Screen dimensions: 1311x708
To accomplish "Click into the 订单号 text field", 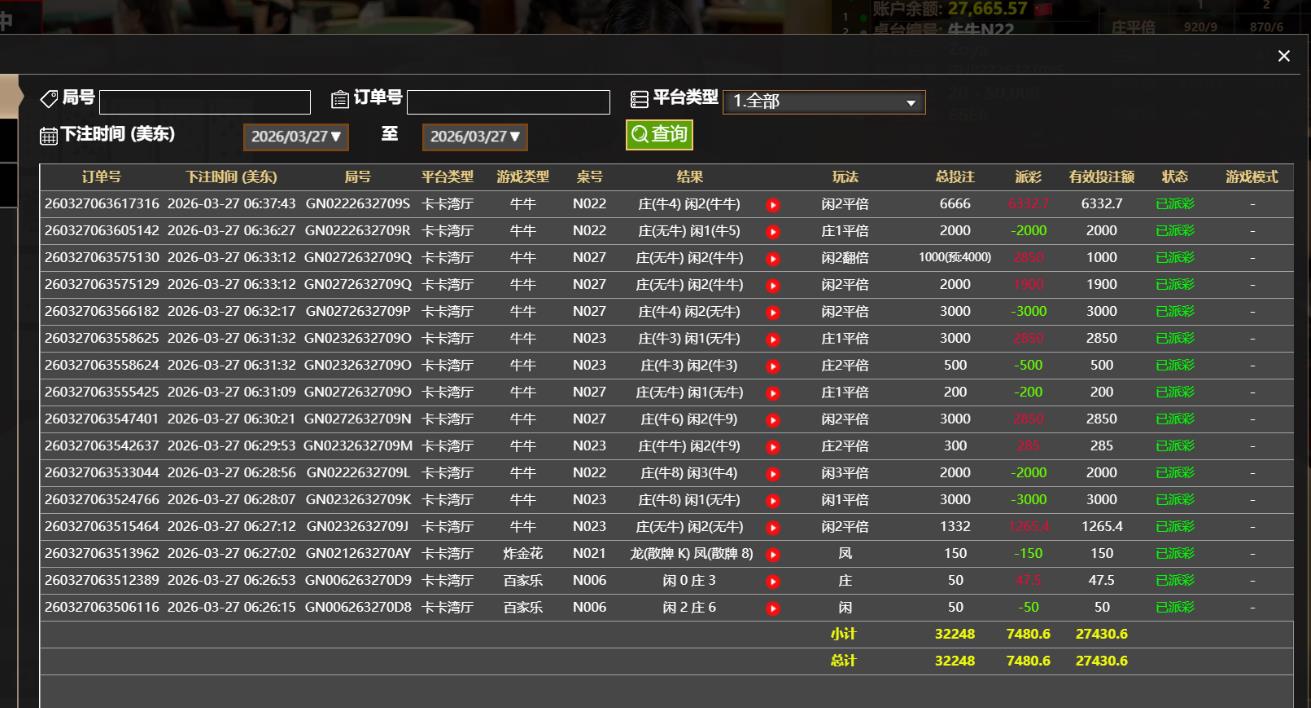I will click(508, 102).
